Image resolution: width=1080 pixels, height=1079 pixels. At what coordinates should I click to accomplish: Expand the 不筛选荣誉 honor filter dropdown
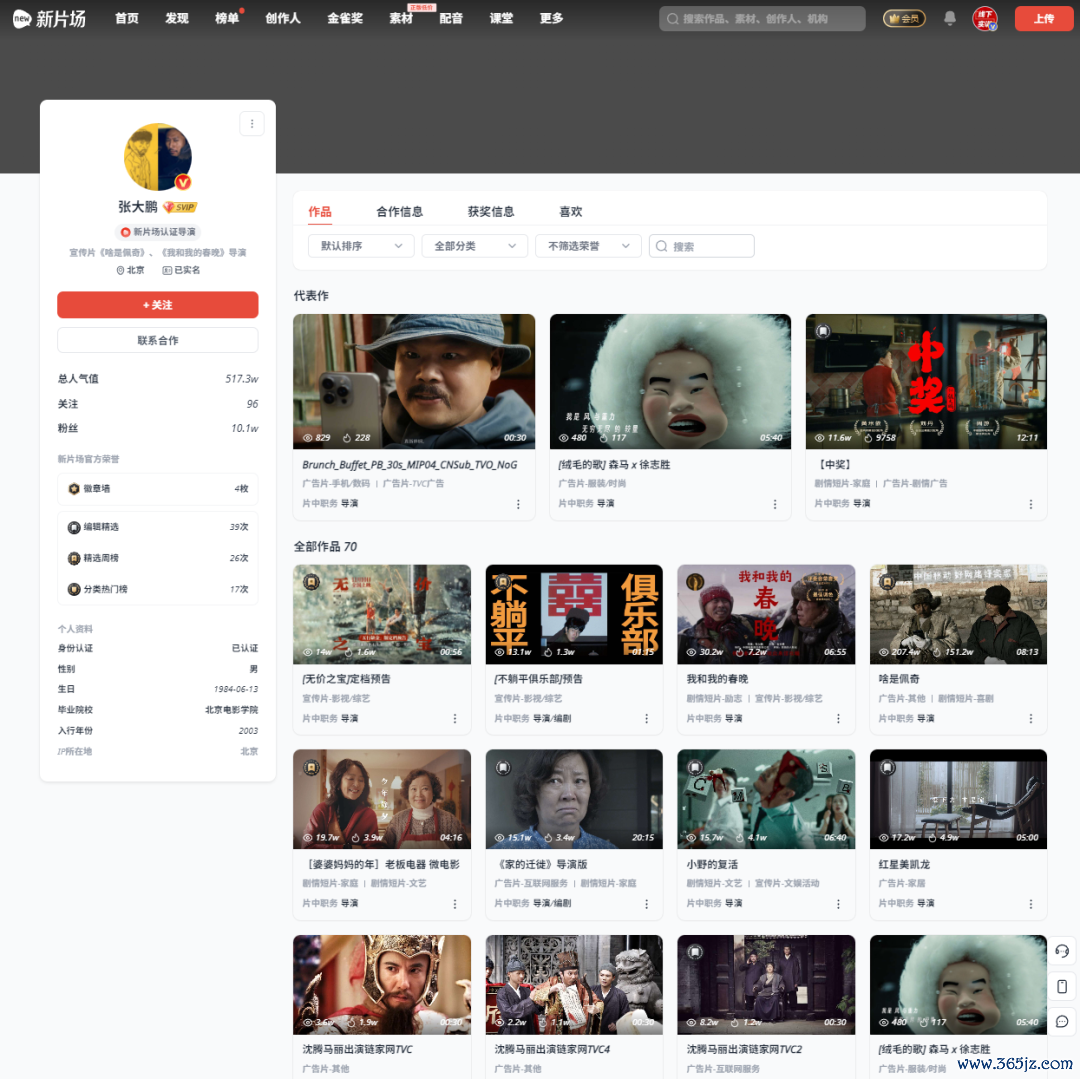pyautogui.click(x=589, y=246)
